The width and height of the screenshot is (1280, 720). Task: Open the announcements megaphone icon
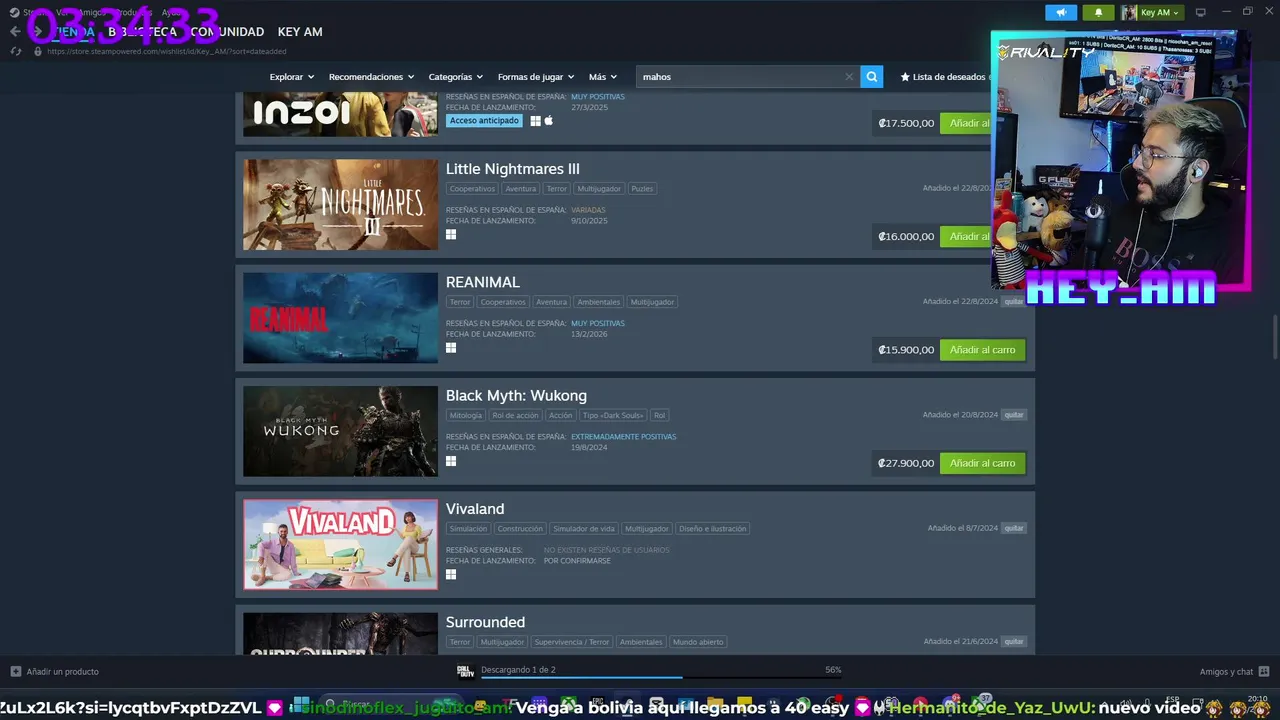[x=1061, y=12]
